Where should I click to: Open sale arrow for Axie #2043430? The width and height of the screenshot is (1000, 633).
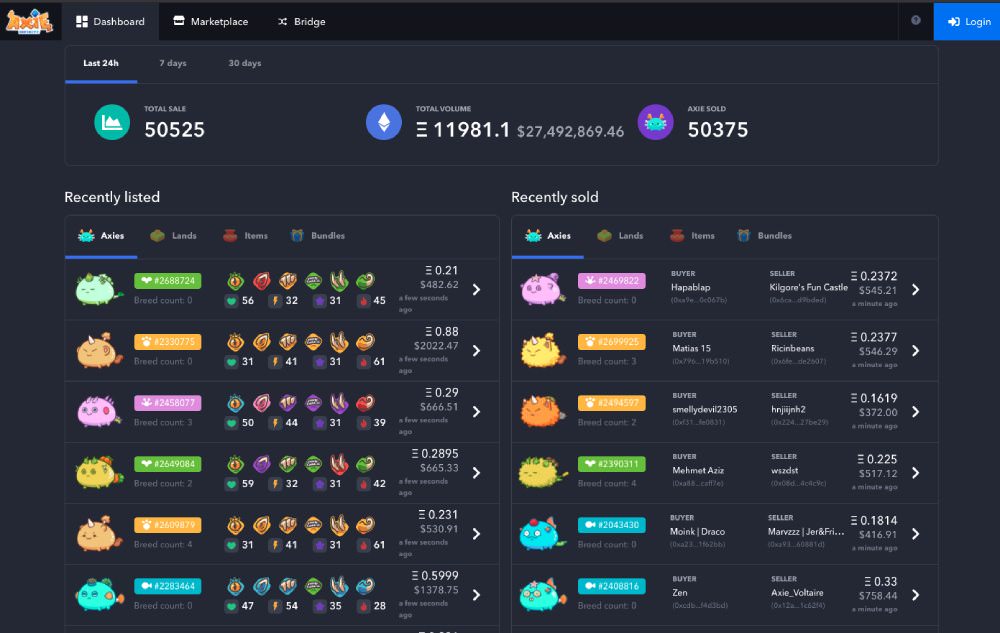[x=916, y=534]
